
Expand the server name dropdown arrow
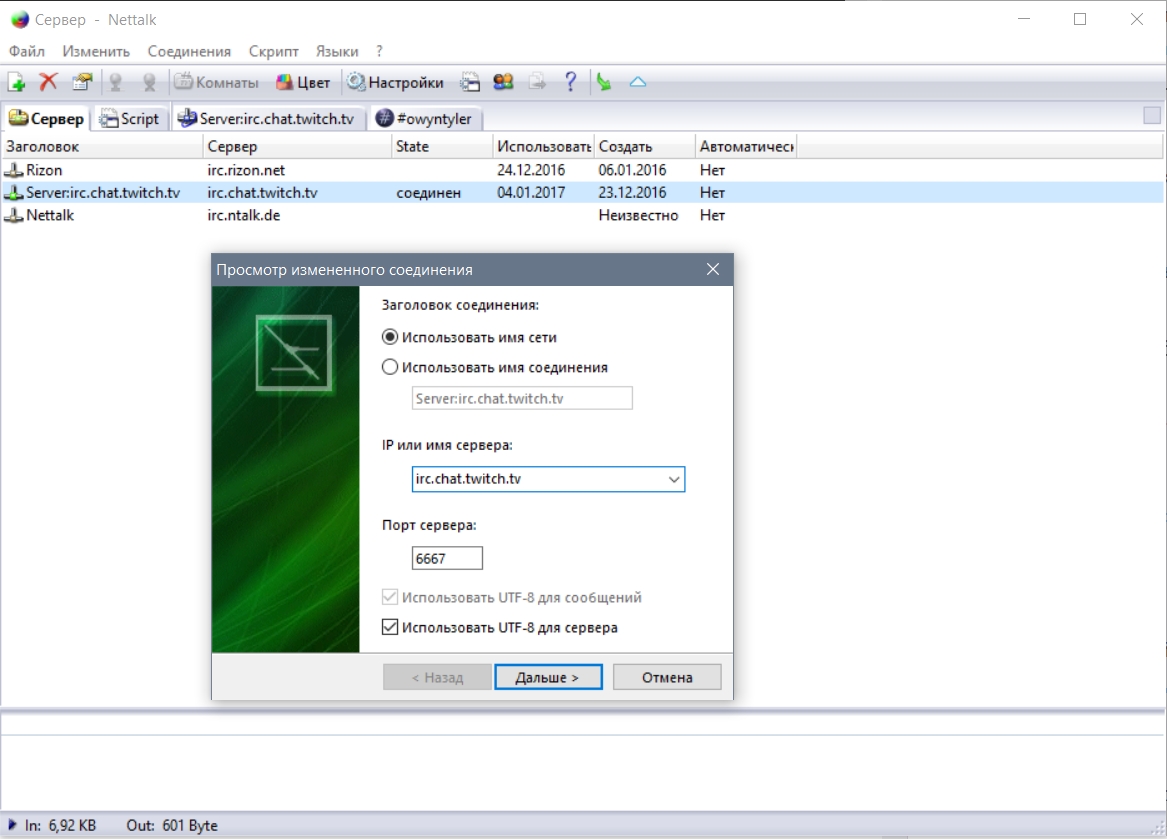pyautogui.click(x=674, y=480)
